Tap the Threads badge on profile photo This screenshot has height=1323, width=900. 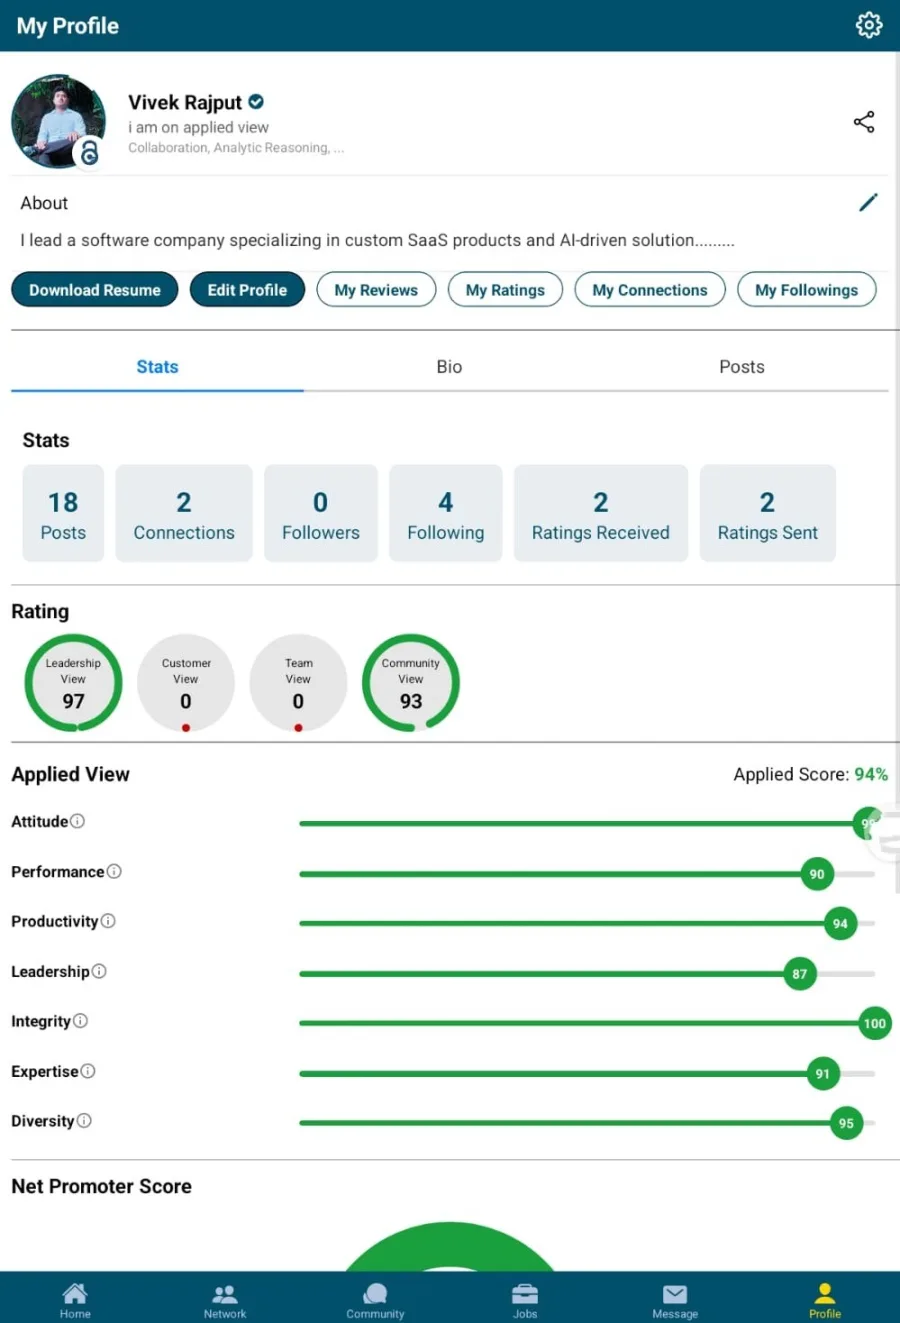[x=89, y=153]
